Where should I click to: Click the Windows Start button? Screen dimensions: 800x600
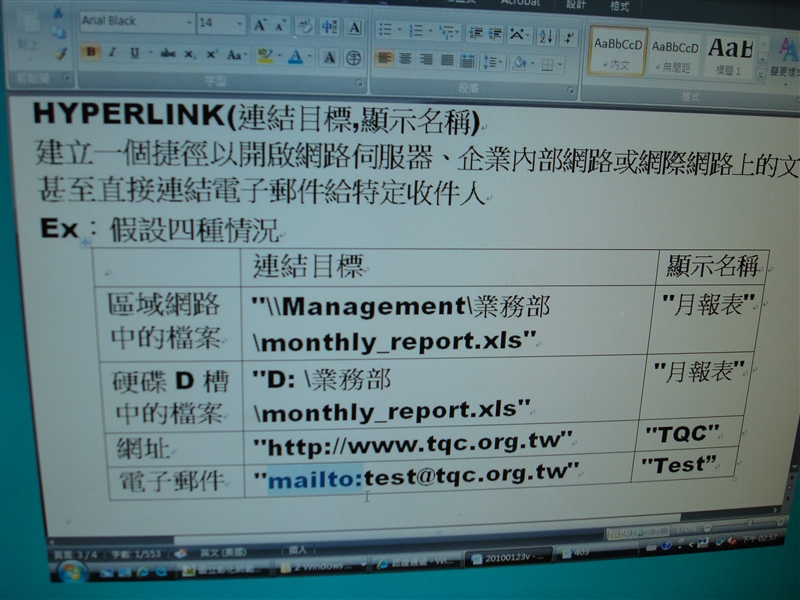click(x=73, y=571)
